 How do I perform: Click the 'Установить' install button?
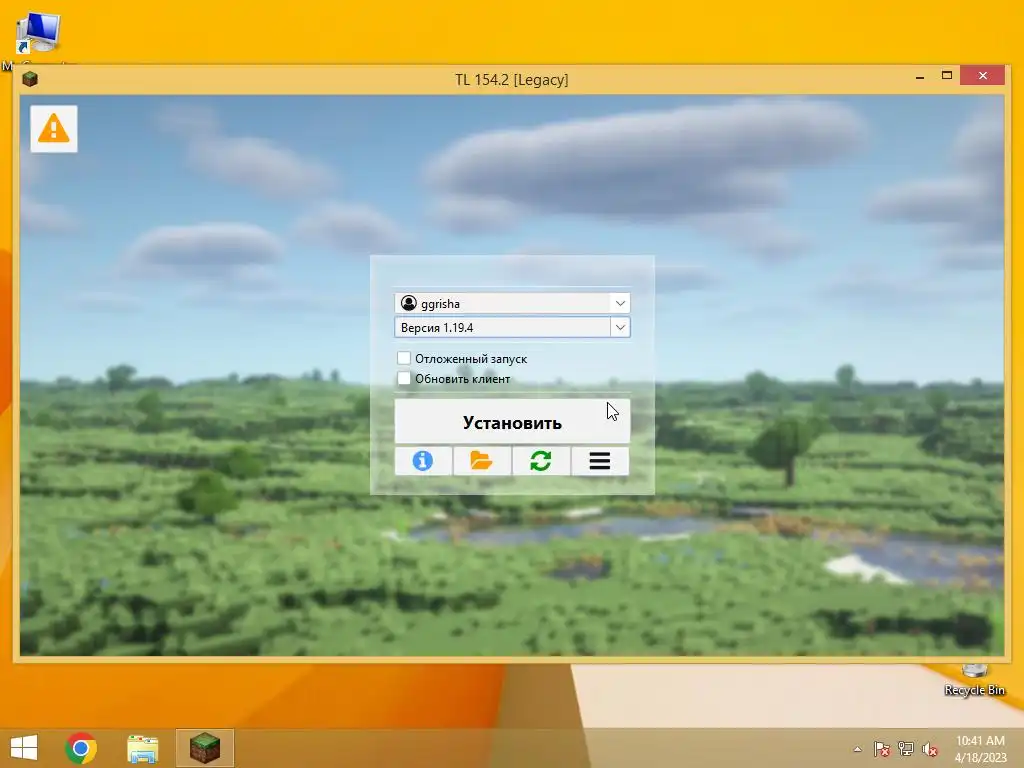512,422
